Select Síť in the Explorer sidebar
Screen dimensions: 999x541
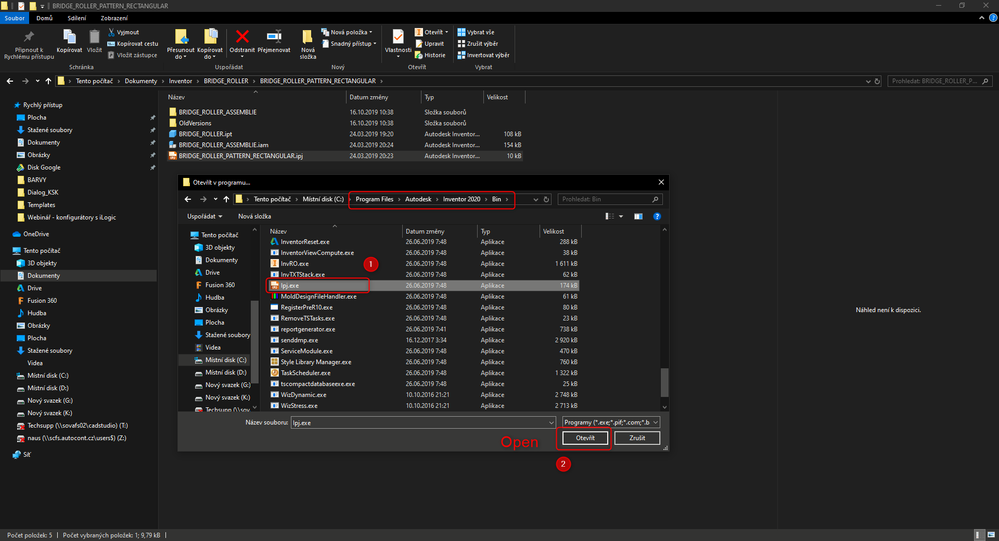click(x=22, y=454)
